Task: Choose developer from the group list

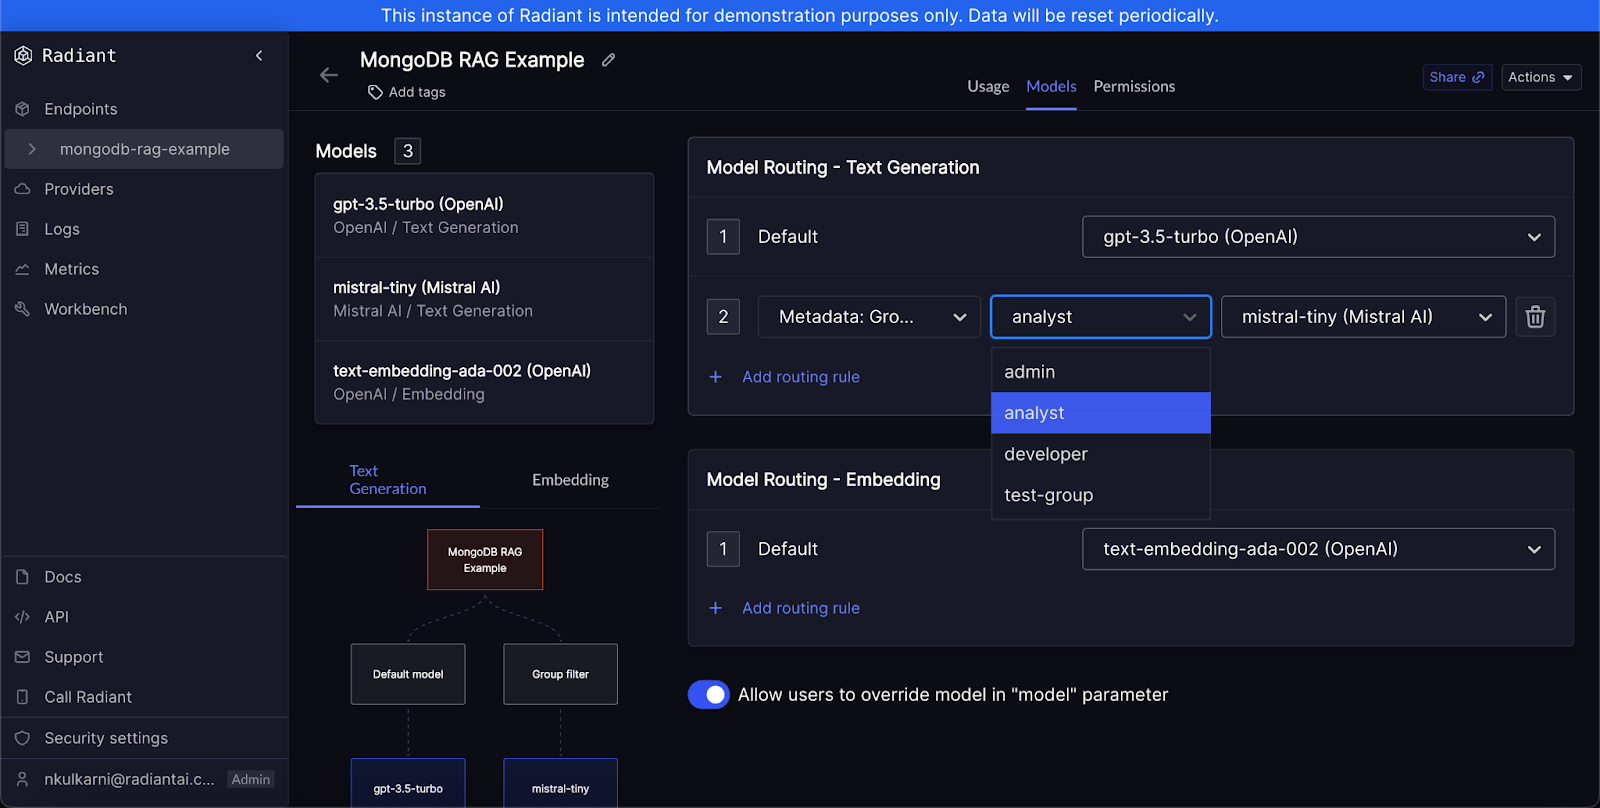Action: [x=1100, y=454]
